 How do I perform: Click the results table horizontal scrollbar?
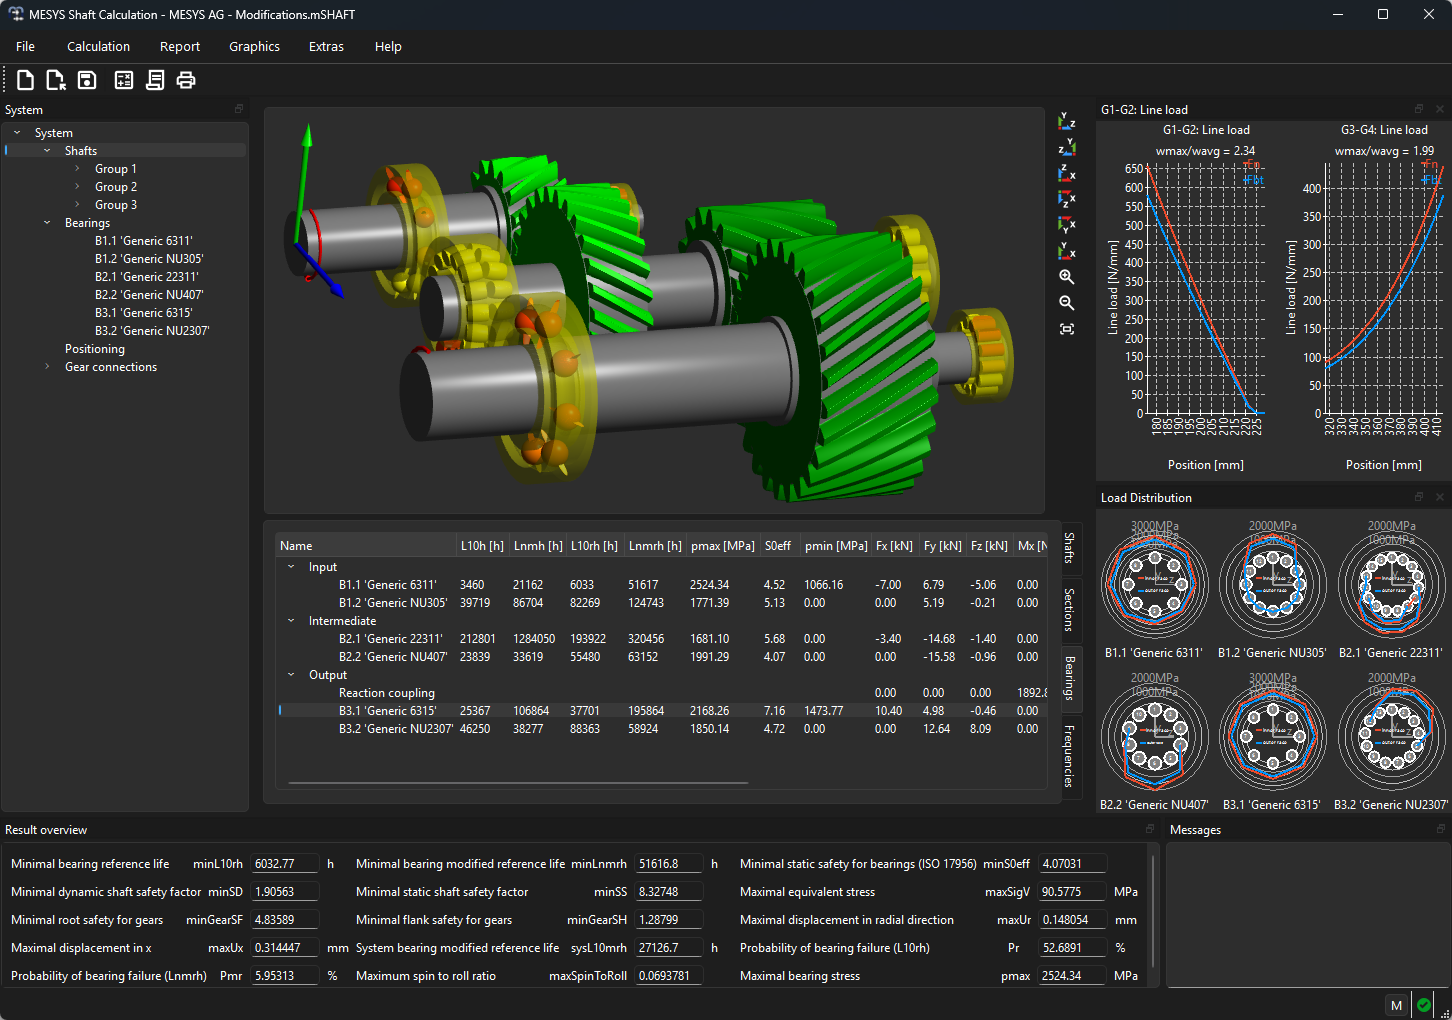tap(518, 783)
